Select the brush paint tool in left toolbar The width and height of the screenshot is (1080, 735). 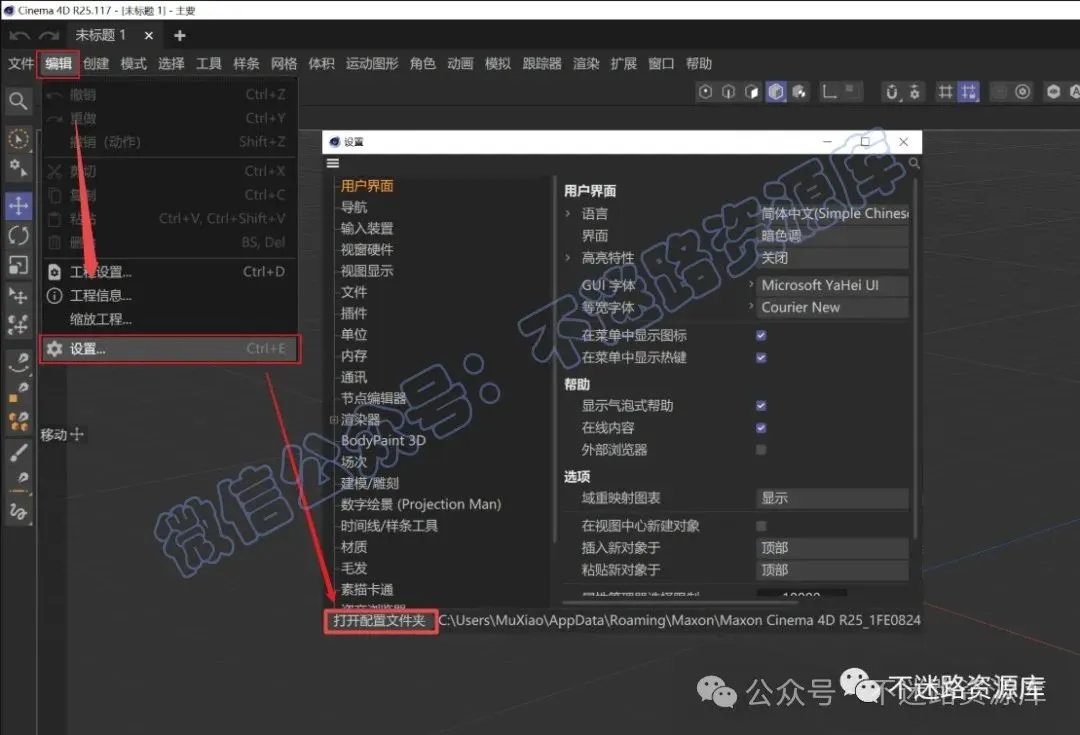19,453
